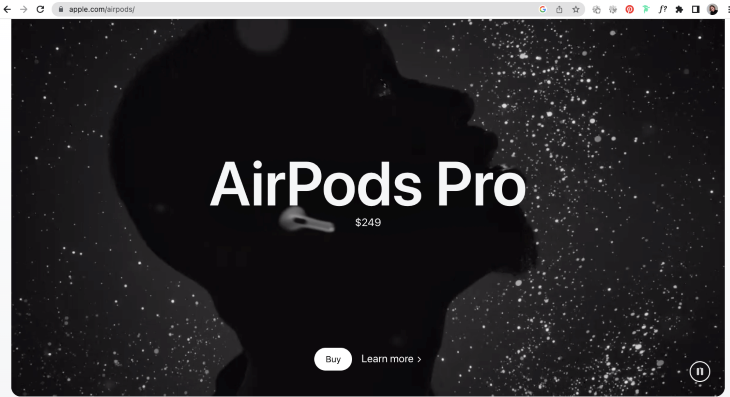Open the gray gear-shaped extension icon
The width and height of the screenshot is (730, 397).
pyautogui.click(x=613, y=9)
